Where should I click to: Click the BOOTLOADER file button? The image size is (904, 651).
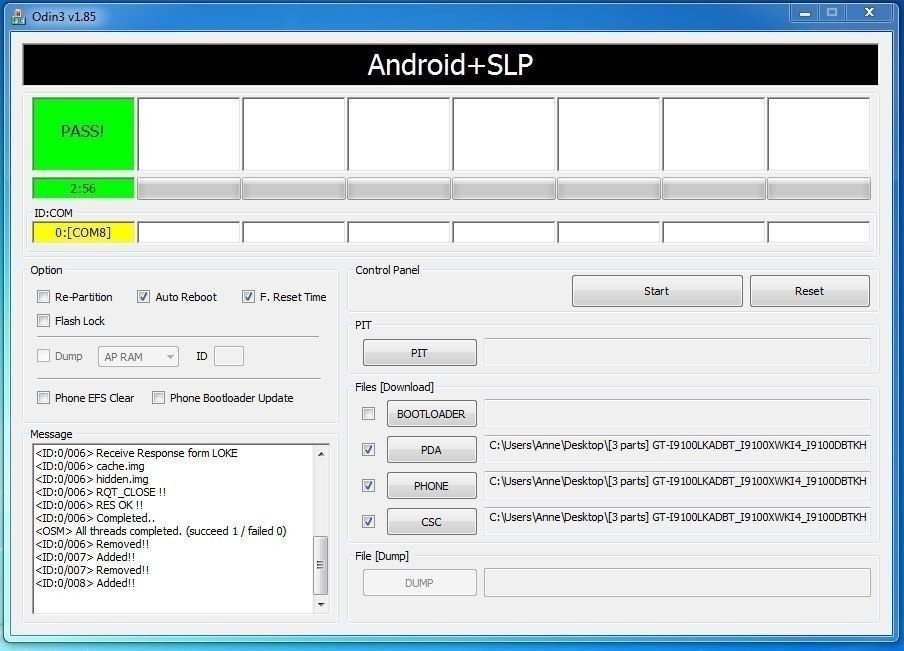tap(431, 413)
